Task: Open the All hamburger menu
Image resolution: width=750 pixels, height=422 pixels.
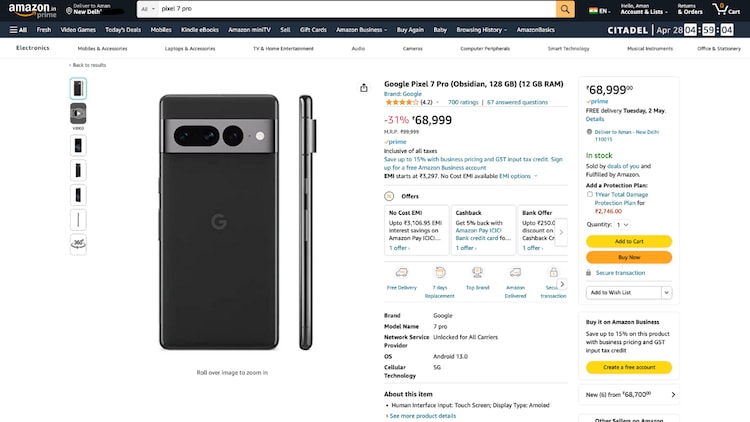Action: click(x=18, y=30)
